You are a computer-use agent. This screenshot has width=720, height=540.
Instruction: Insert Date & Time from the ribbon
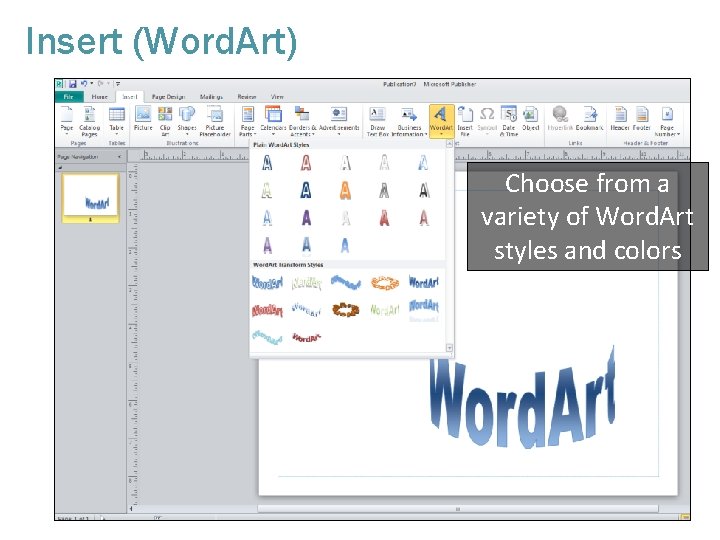click(509, 121)
